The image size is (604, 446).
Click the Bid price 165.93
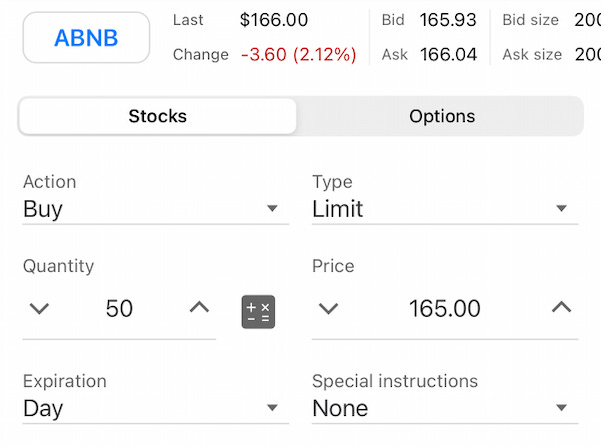tap(448, 20)
